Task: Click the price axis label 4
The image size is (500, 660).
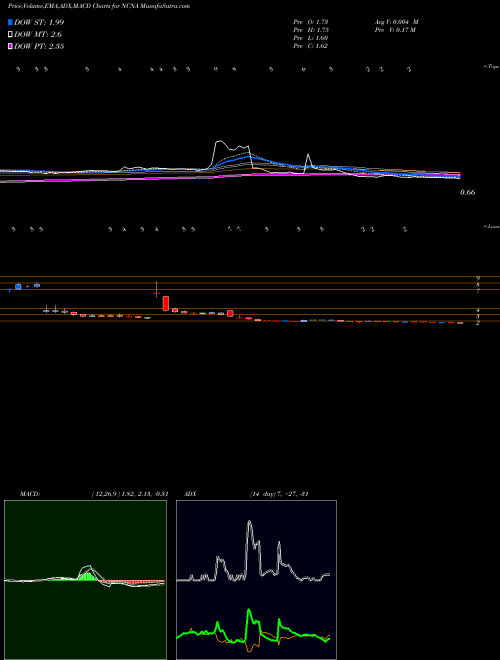Action: (x=478, y=311)
